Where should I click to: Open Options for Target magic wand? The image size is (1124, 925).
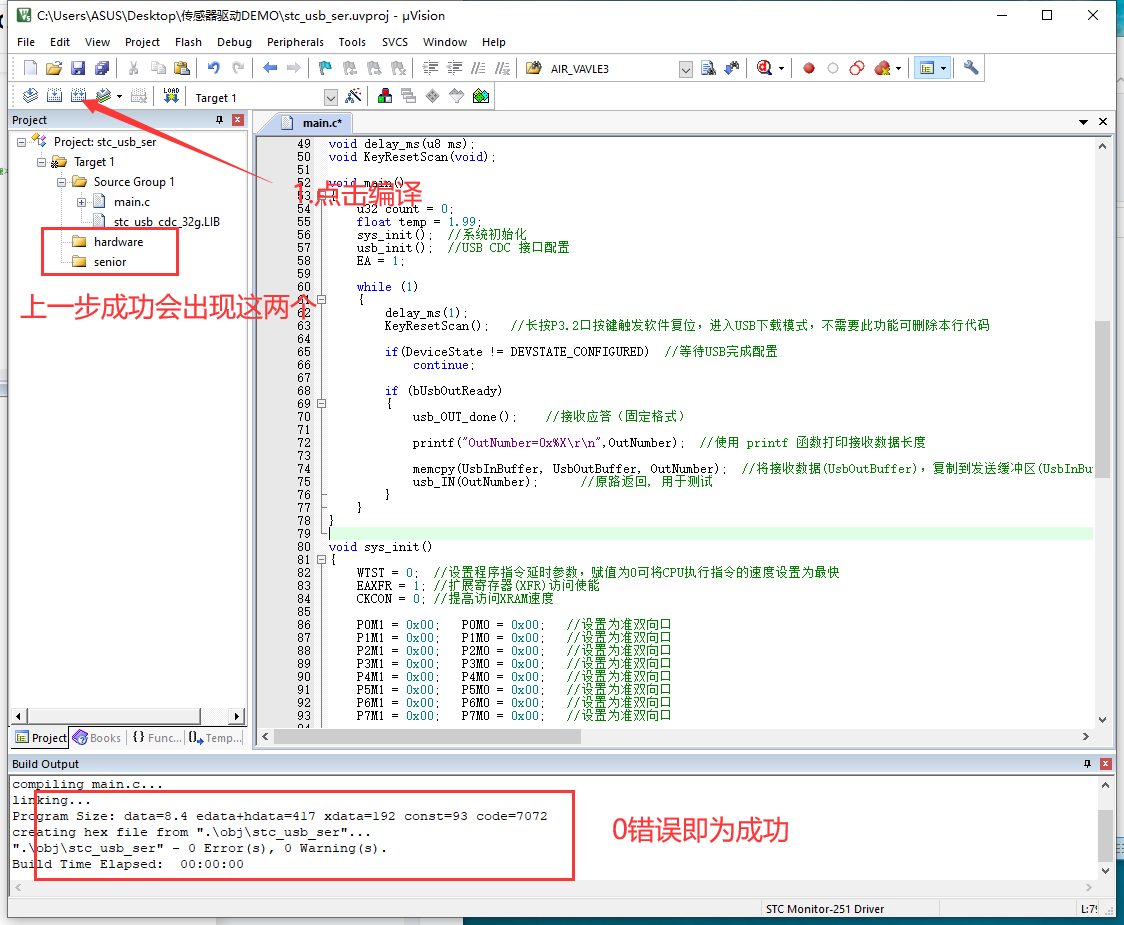353,95
